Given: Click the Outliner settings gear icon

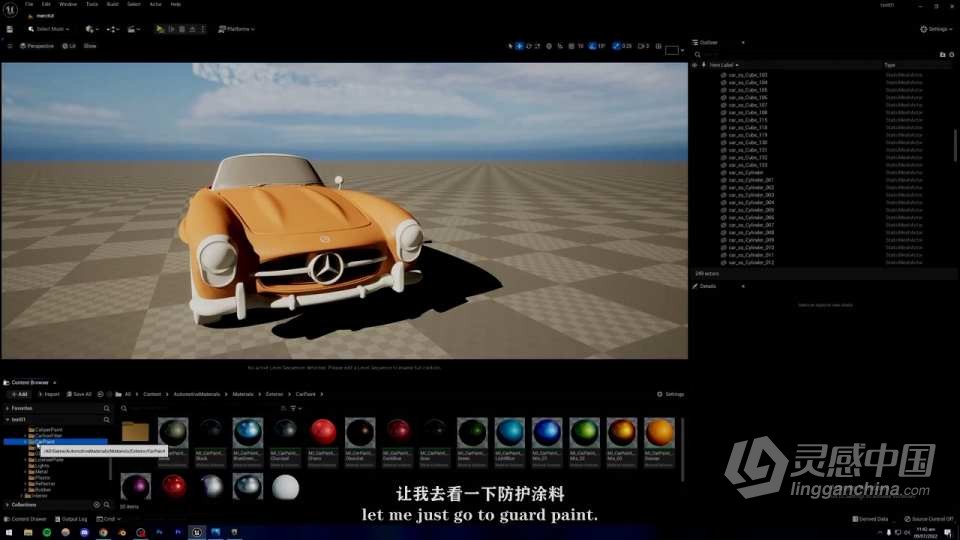Looking at the screenshot, I should (x=951, y=54).
